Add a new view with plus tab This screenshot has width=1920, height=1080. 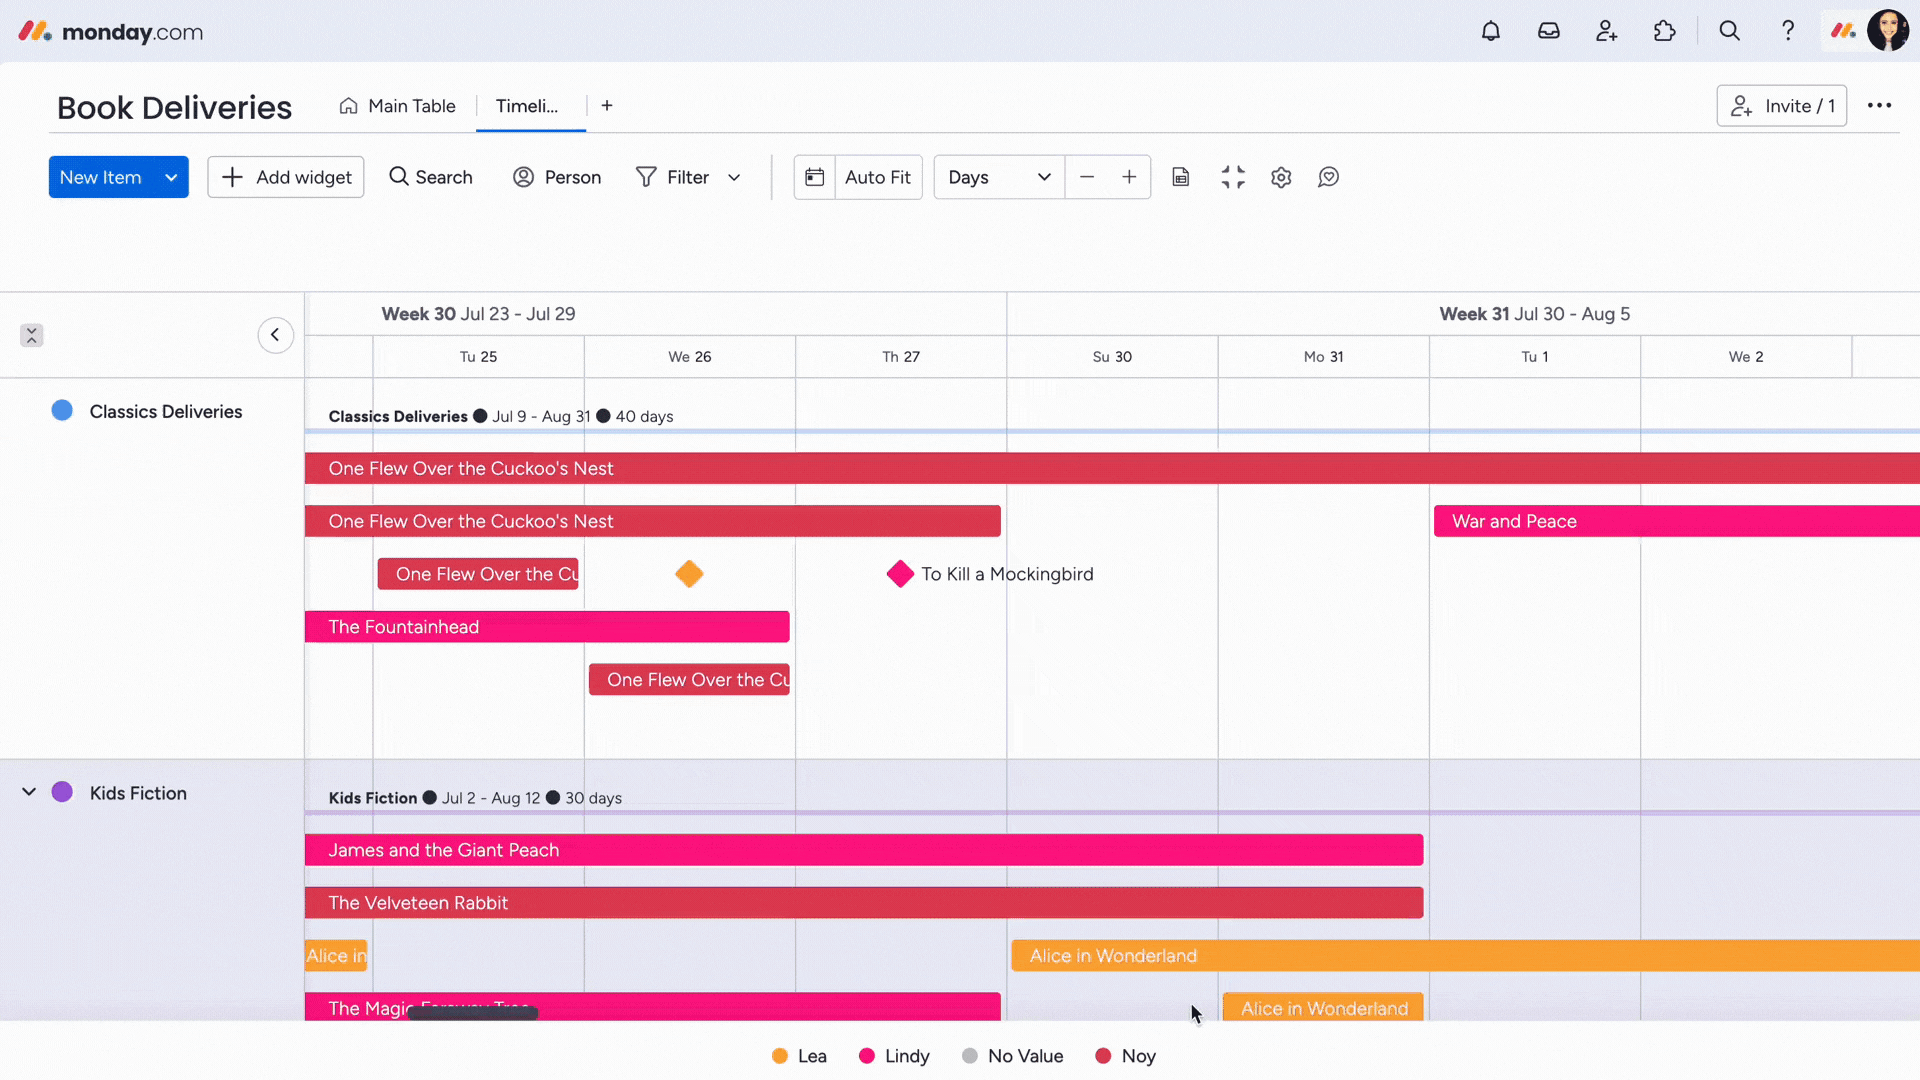coord(607,106)
